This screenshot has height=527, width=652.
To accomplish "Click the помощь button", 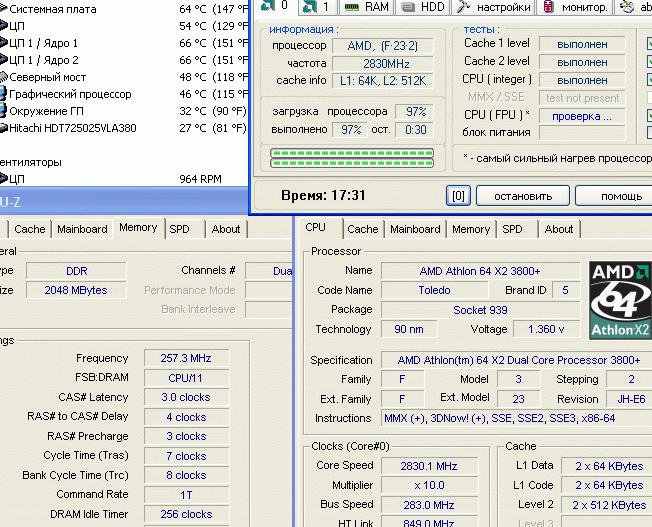I will tap(620, 196).
